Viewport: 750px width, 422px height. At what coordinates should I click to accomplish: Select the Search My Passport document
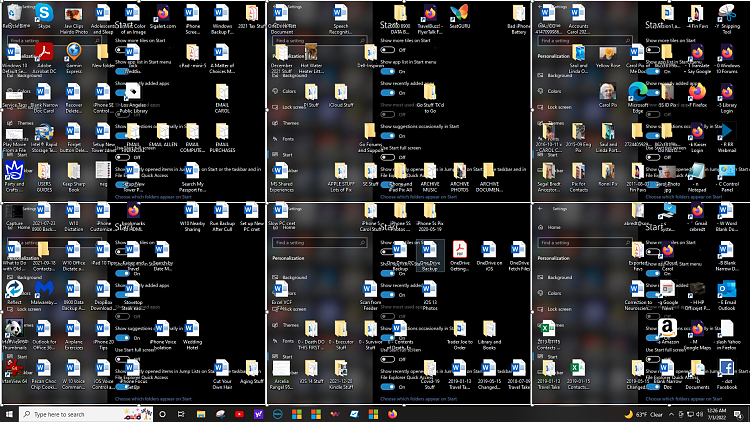click(192, 174)
